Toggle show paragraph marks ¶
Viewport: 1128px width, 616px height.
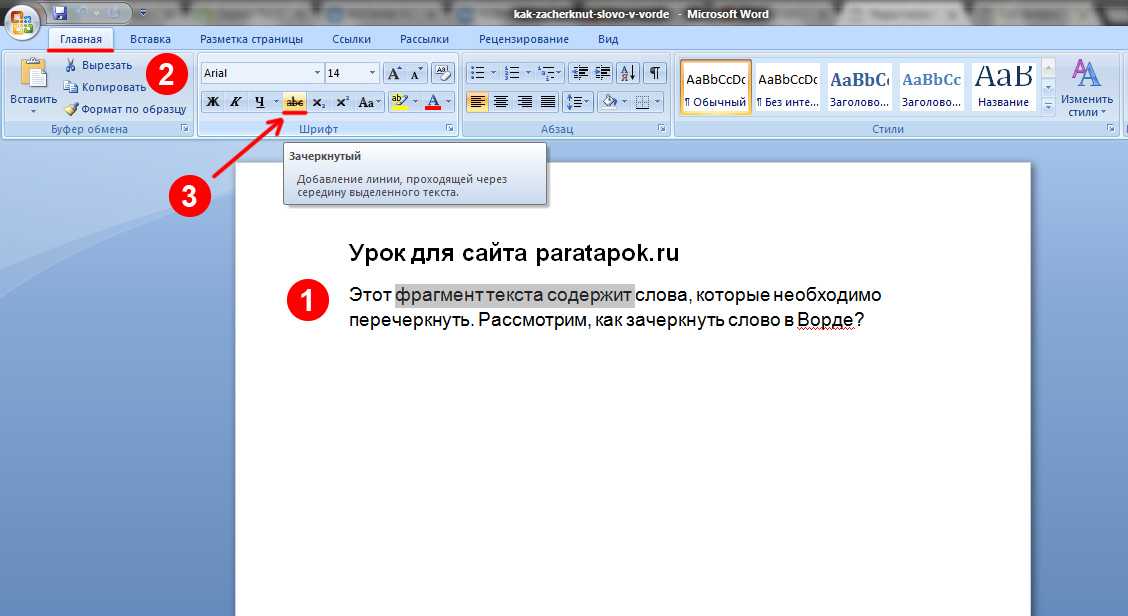(655, 73)
